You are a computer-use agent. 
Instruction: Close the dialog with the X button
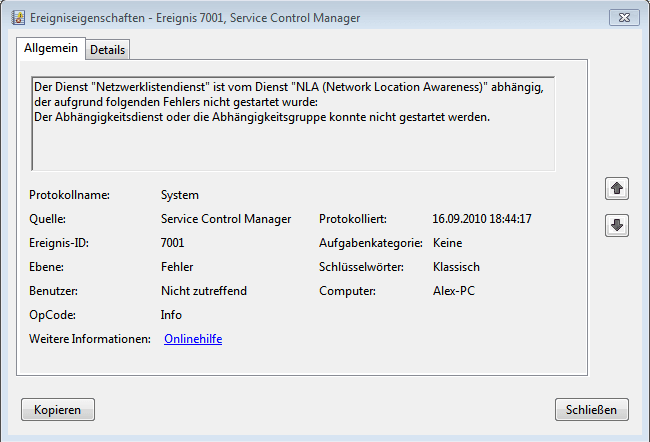click(624, 18)
